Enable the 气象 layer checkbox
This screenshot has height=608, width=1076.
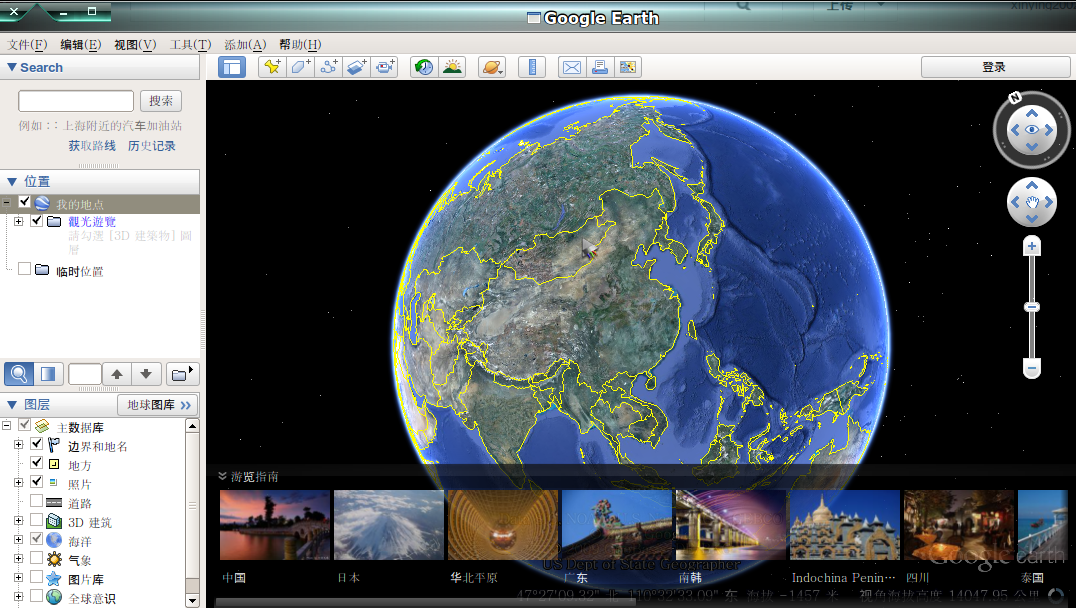tap(37, 559)
